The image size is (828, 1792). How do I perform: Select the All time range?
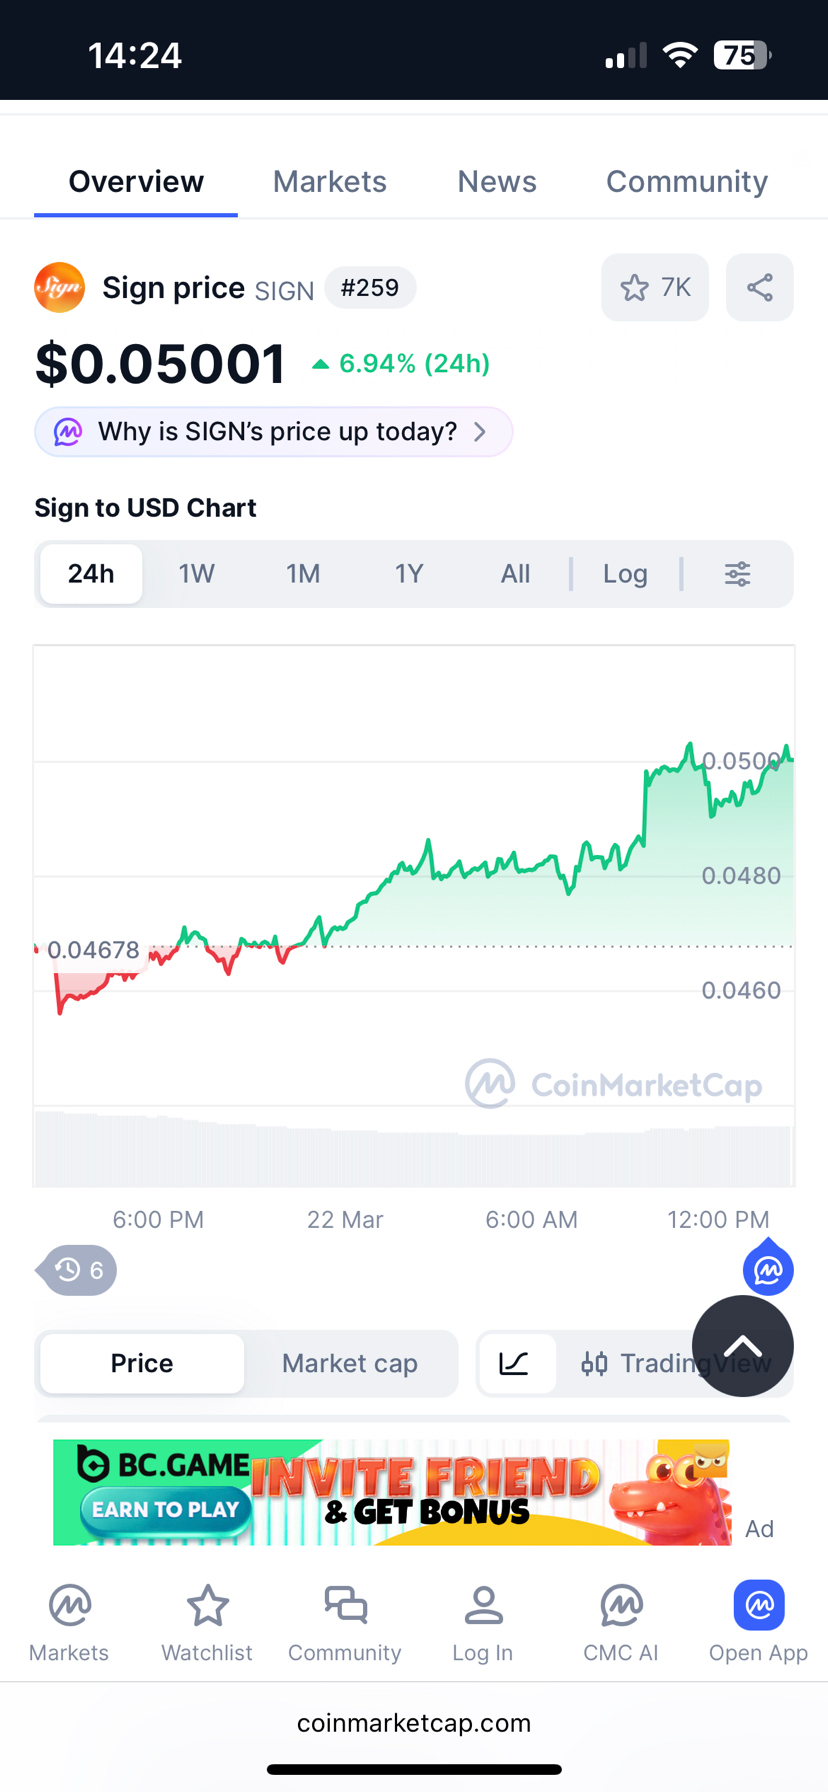(515, 574)
